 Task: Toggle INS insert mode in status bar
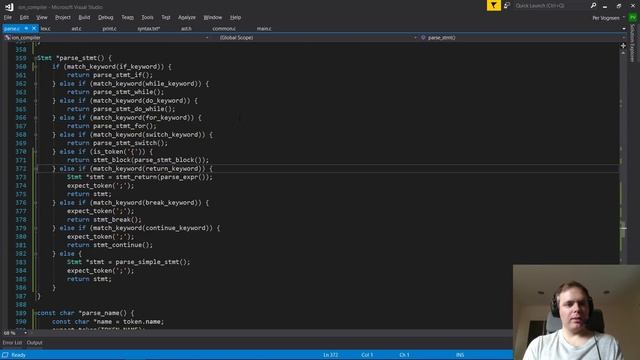(460, 355)
